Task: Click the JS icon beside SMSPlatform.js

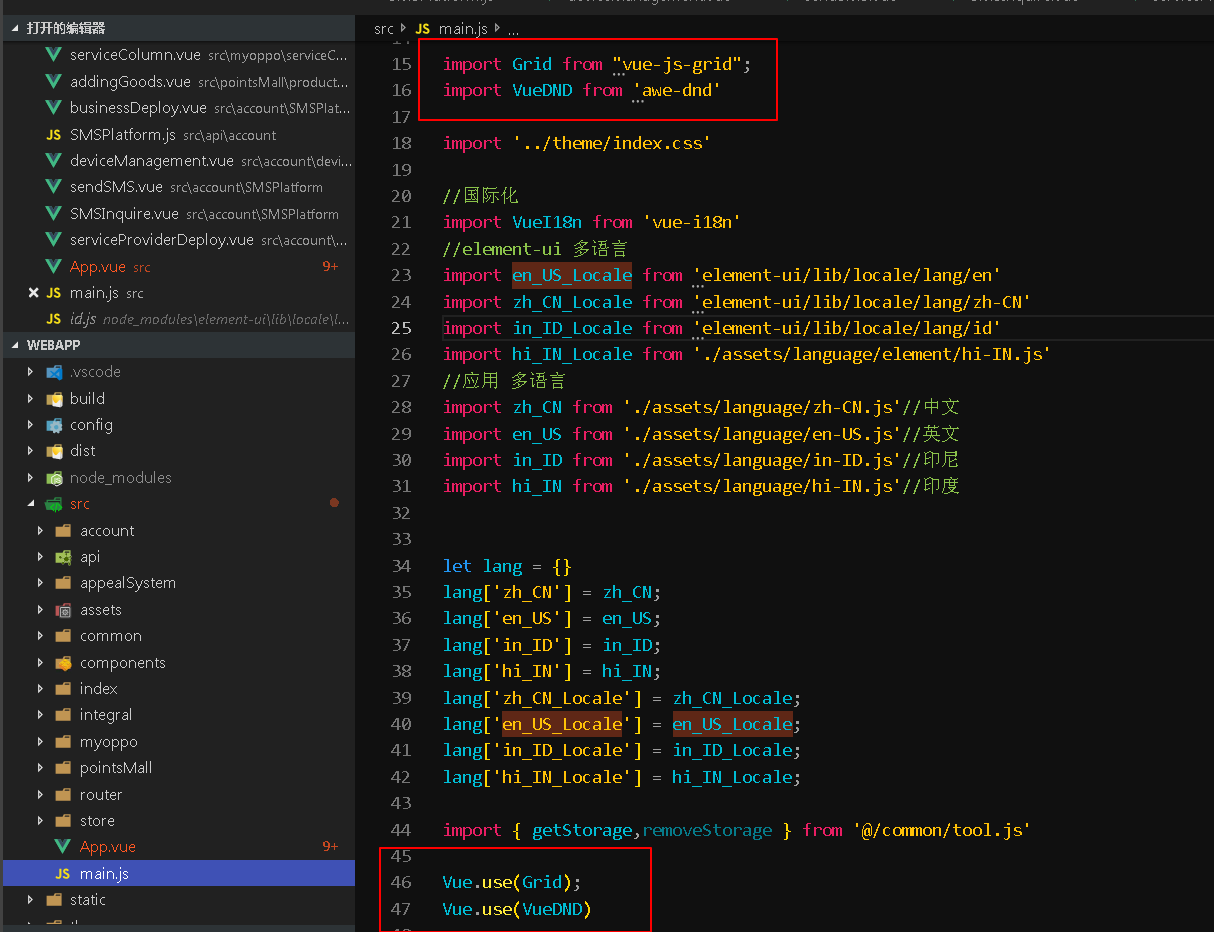Action: coord(54,135)
